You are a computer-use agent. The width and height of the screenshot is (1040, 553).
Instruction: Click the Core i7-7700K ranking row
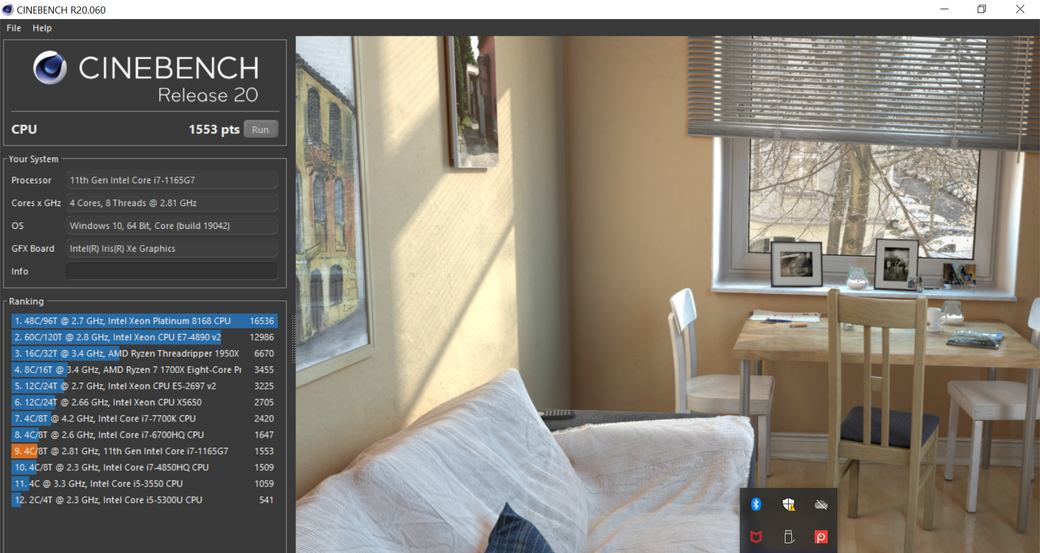[144, 419]
